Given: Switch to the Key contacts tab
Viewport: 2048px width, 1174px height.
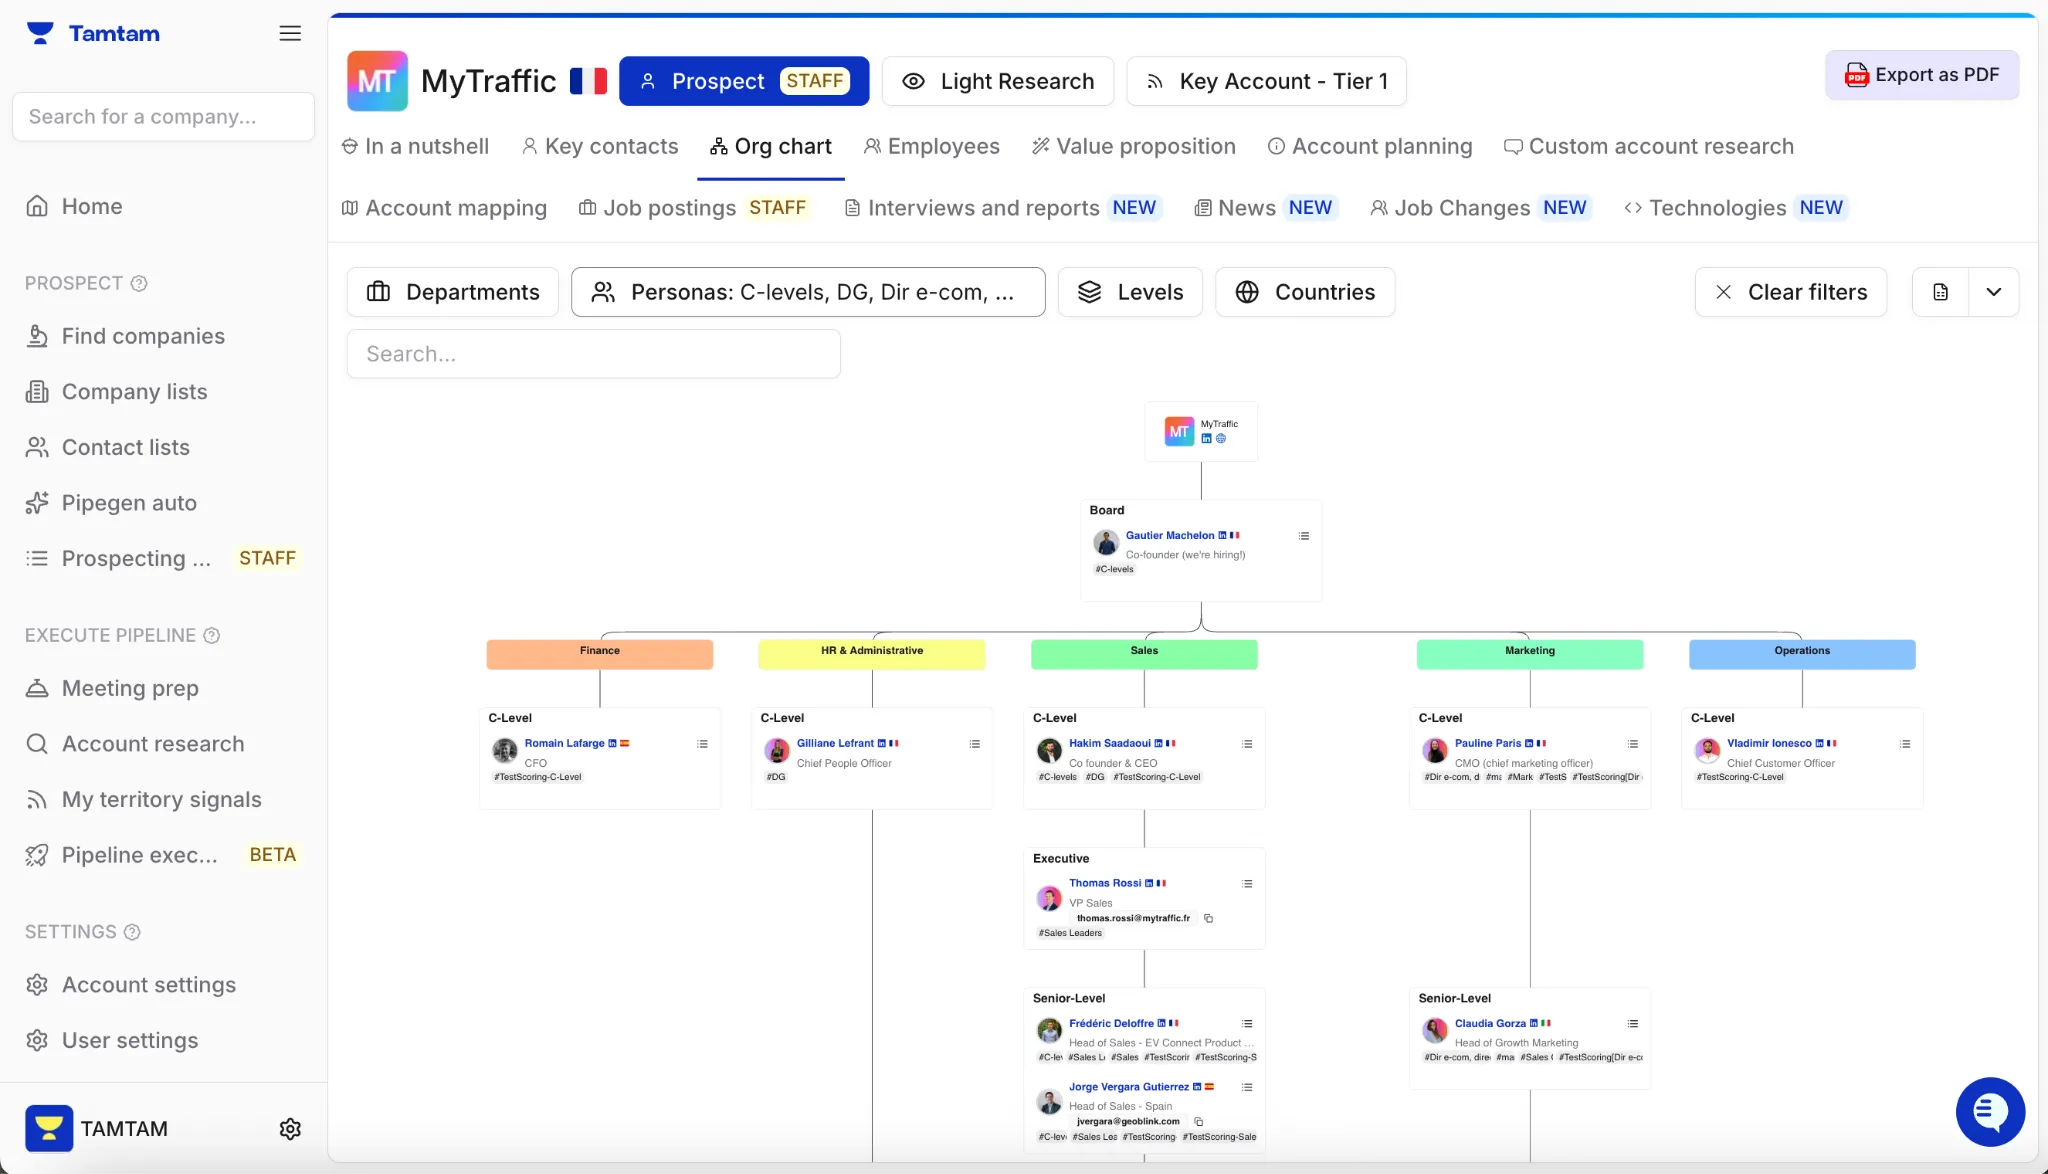Looking at the screenshot, I should [599, 146].
